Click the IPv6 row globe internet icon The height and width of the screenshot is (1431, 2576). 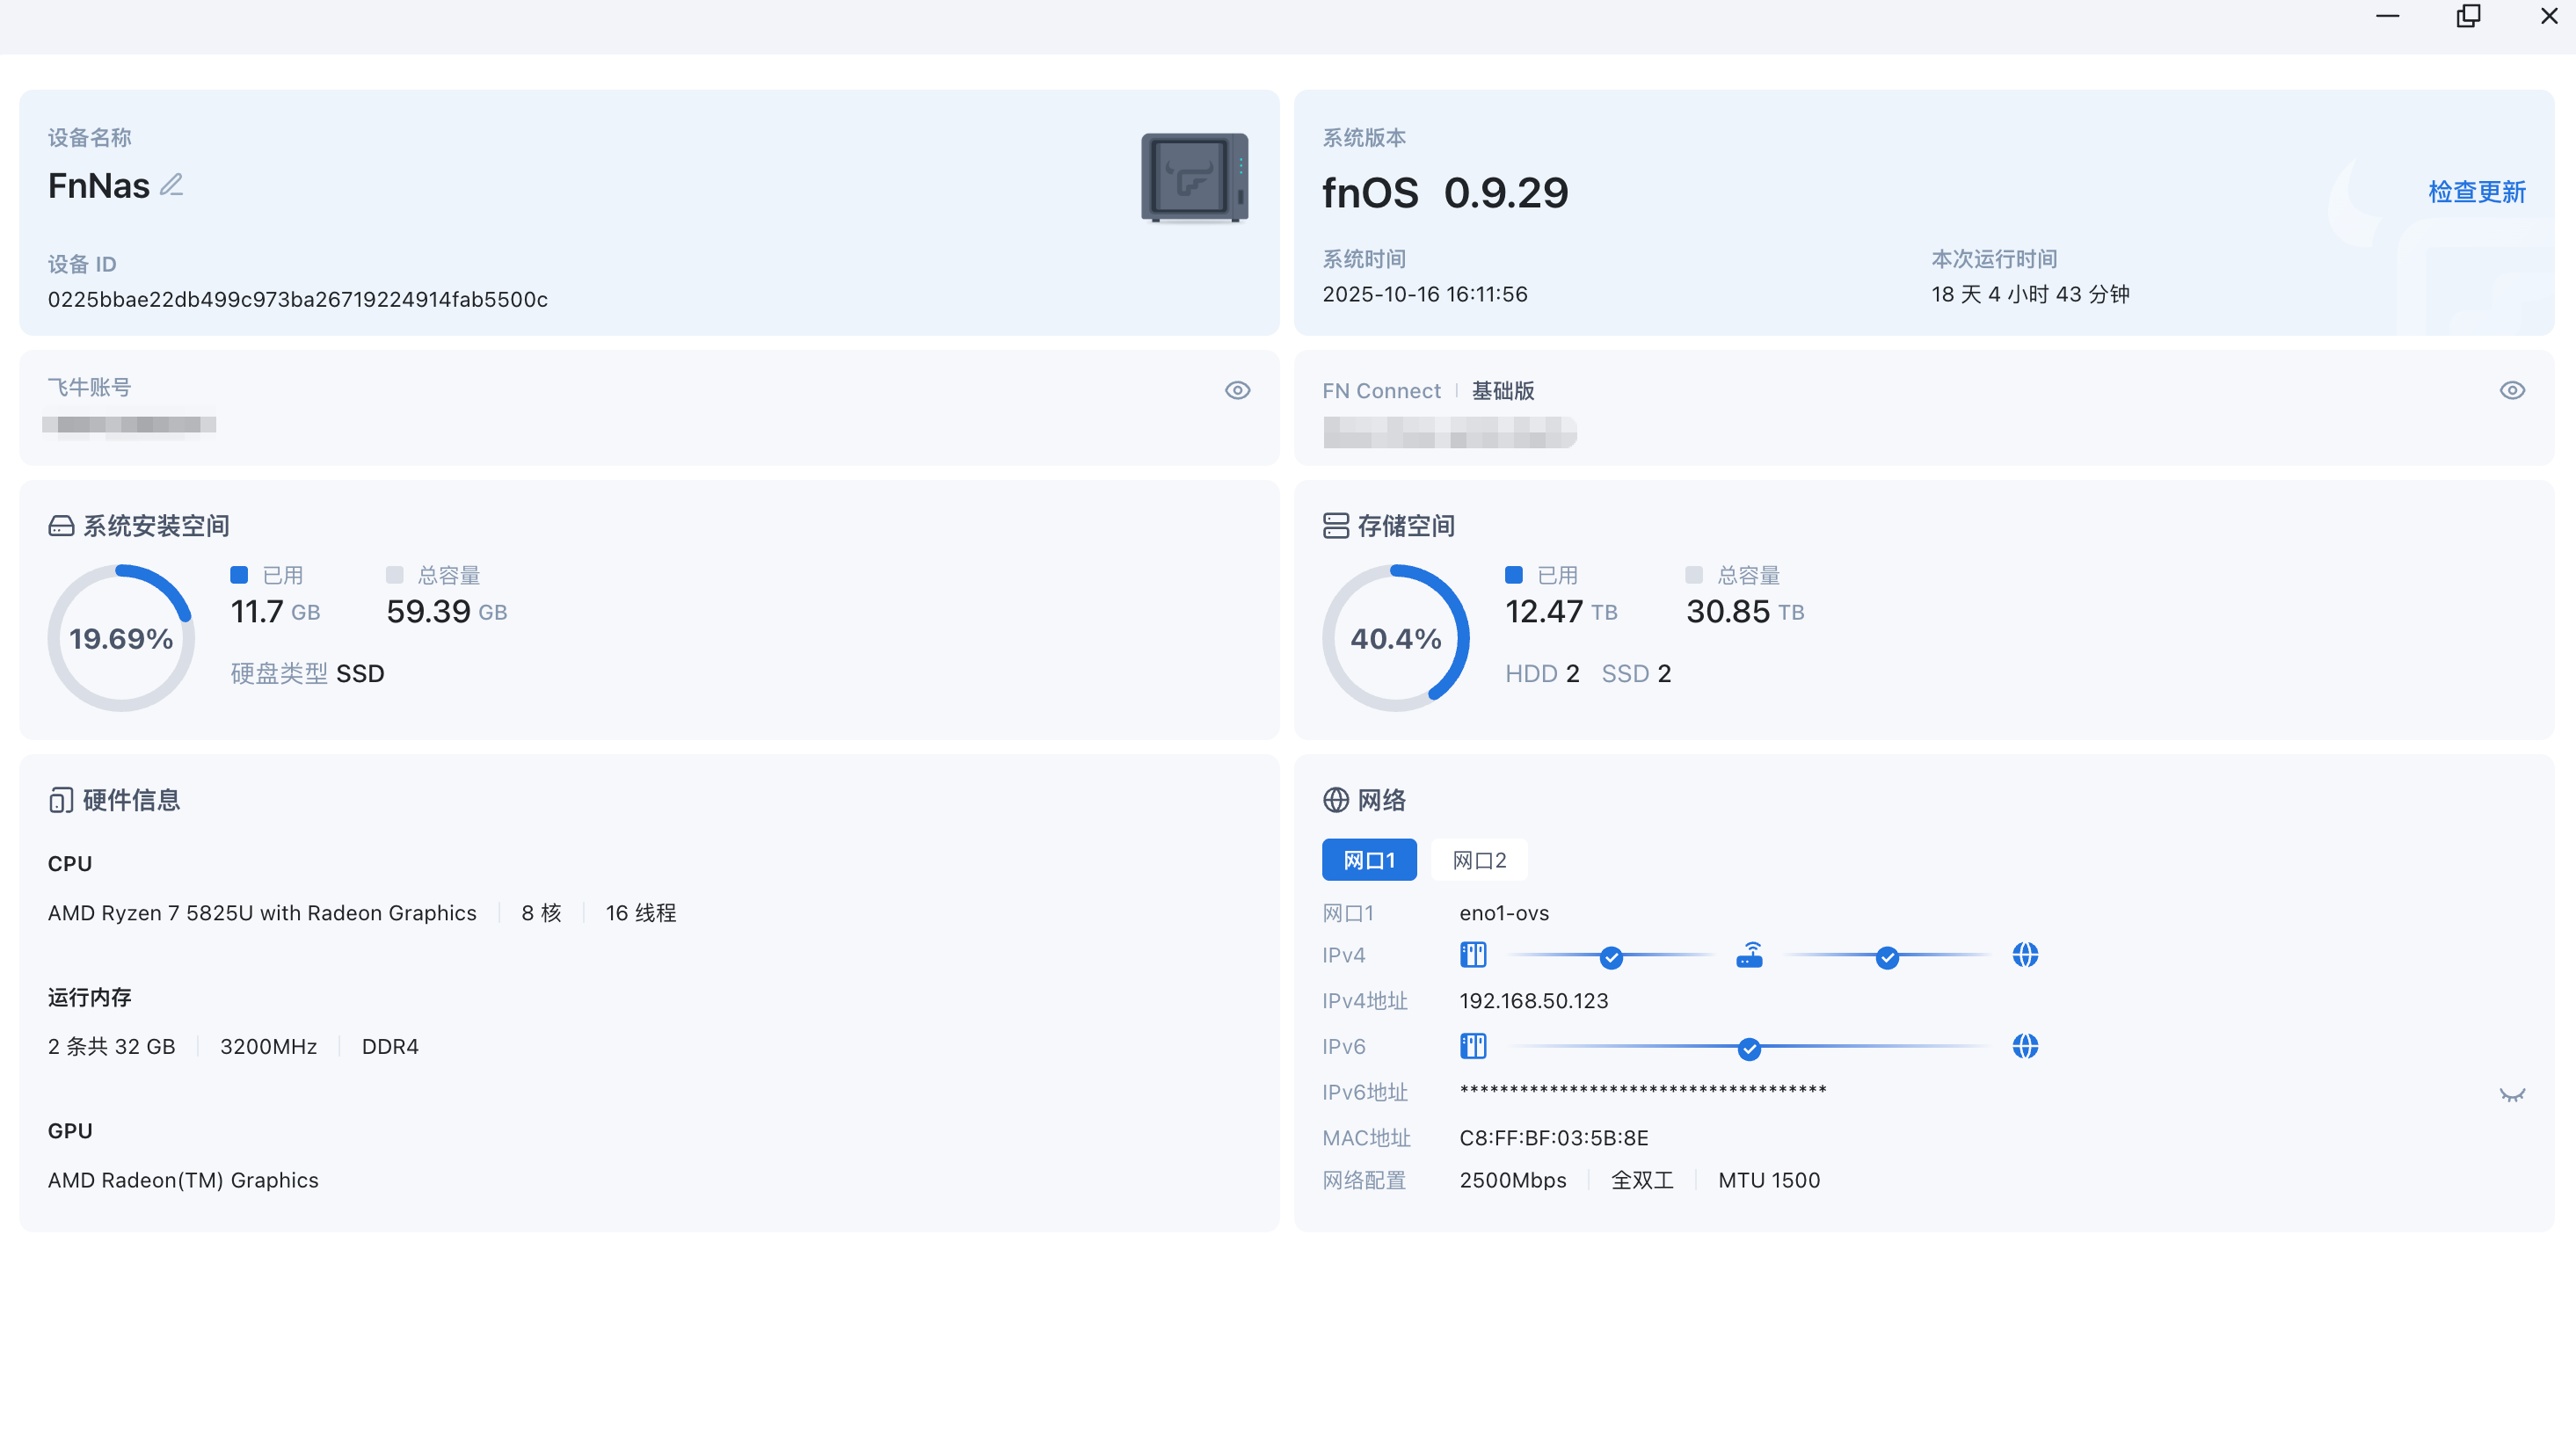tap(2025, 1046)
